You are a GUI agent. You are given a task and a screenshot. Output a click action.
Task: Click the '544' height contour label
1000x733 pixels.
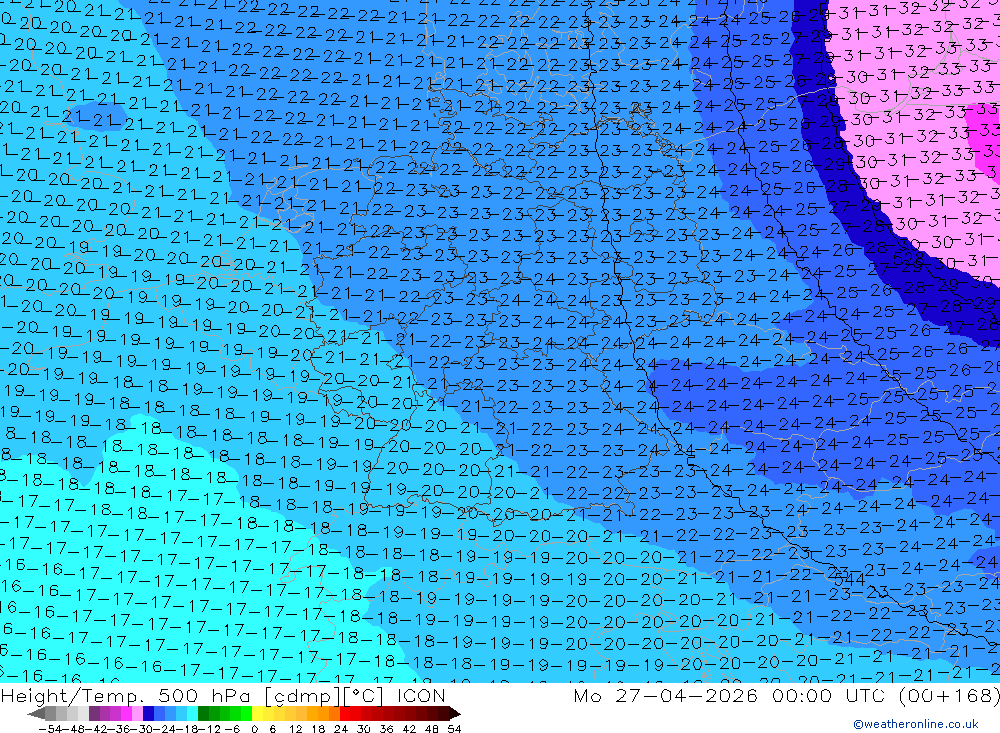(850, 580)
